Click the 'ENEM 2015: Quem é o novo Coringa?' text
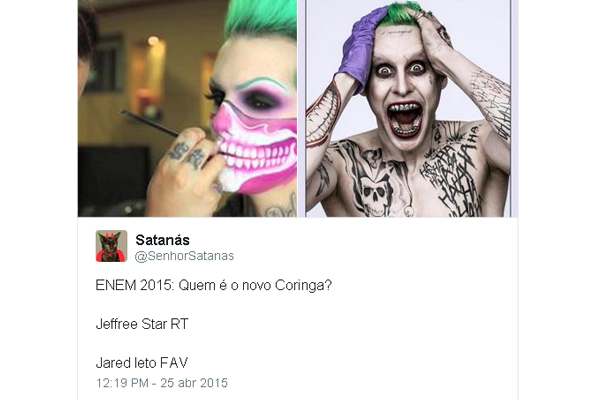Viewport: 600px width, 400px height. click(x=214, y=286)
